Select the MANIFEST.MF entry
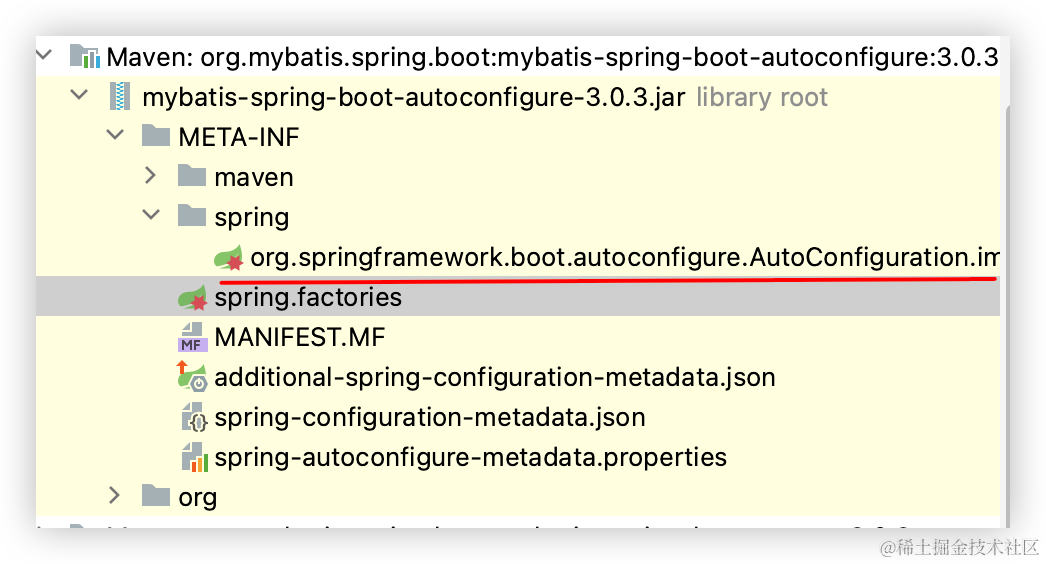1046x564 pixels. pos(299,338)
